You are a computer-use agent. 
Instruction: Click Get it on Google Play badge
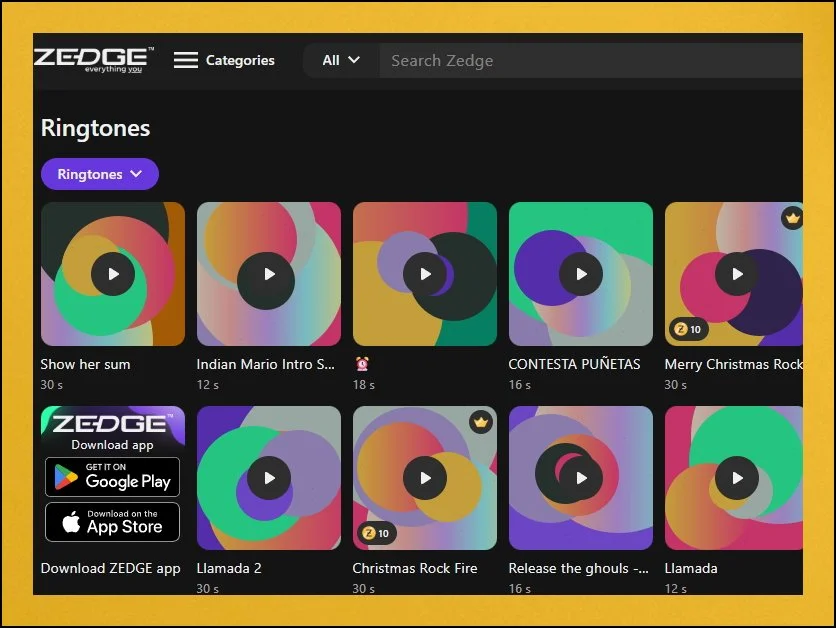[x=112, y=477]
